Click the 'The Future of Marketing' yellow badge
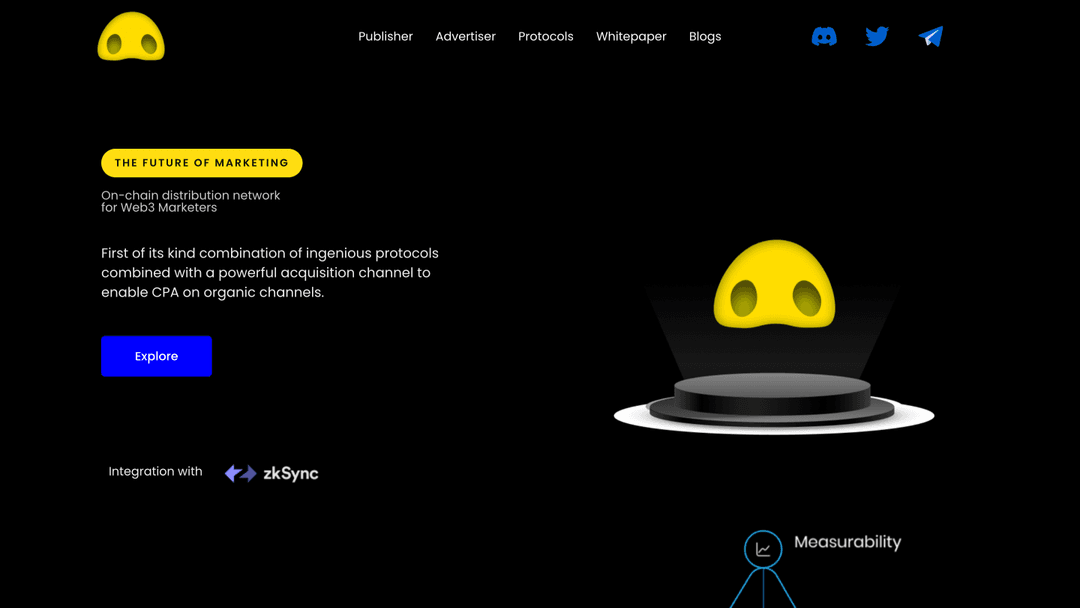Viewport: 1080px width, 608px height. click(202, 163)
